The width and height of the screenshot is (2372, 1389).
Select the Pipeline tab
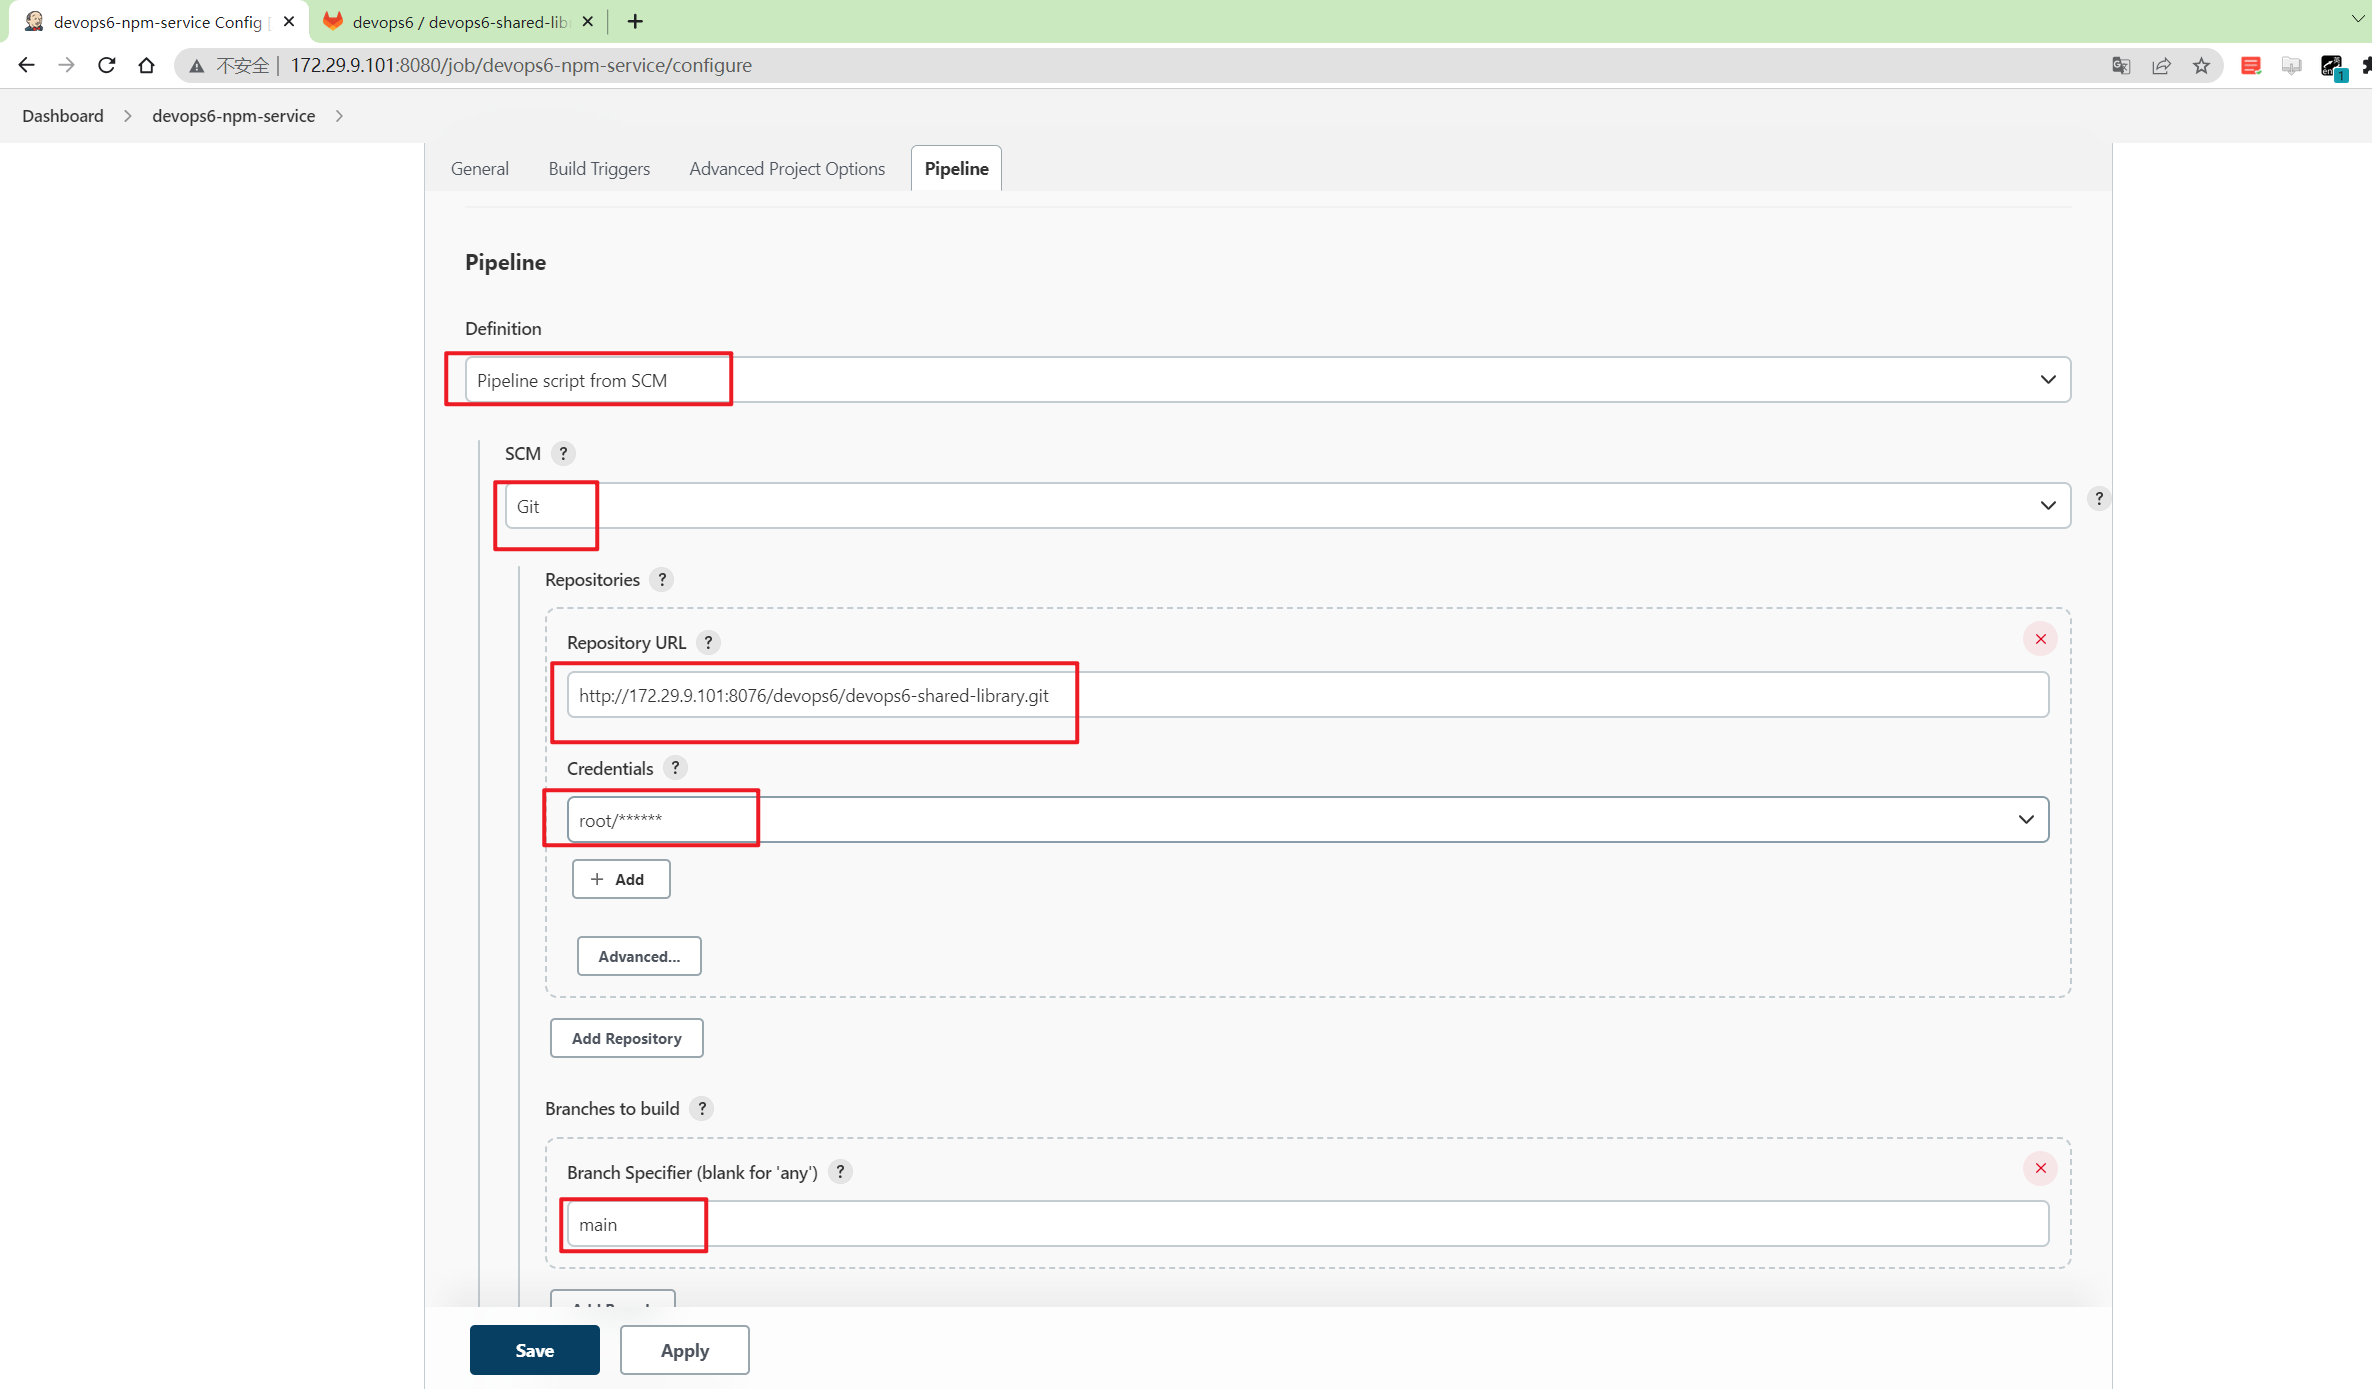pos(956,168)
